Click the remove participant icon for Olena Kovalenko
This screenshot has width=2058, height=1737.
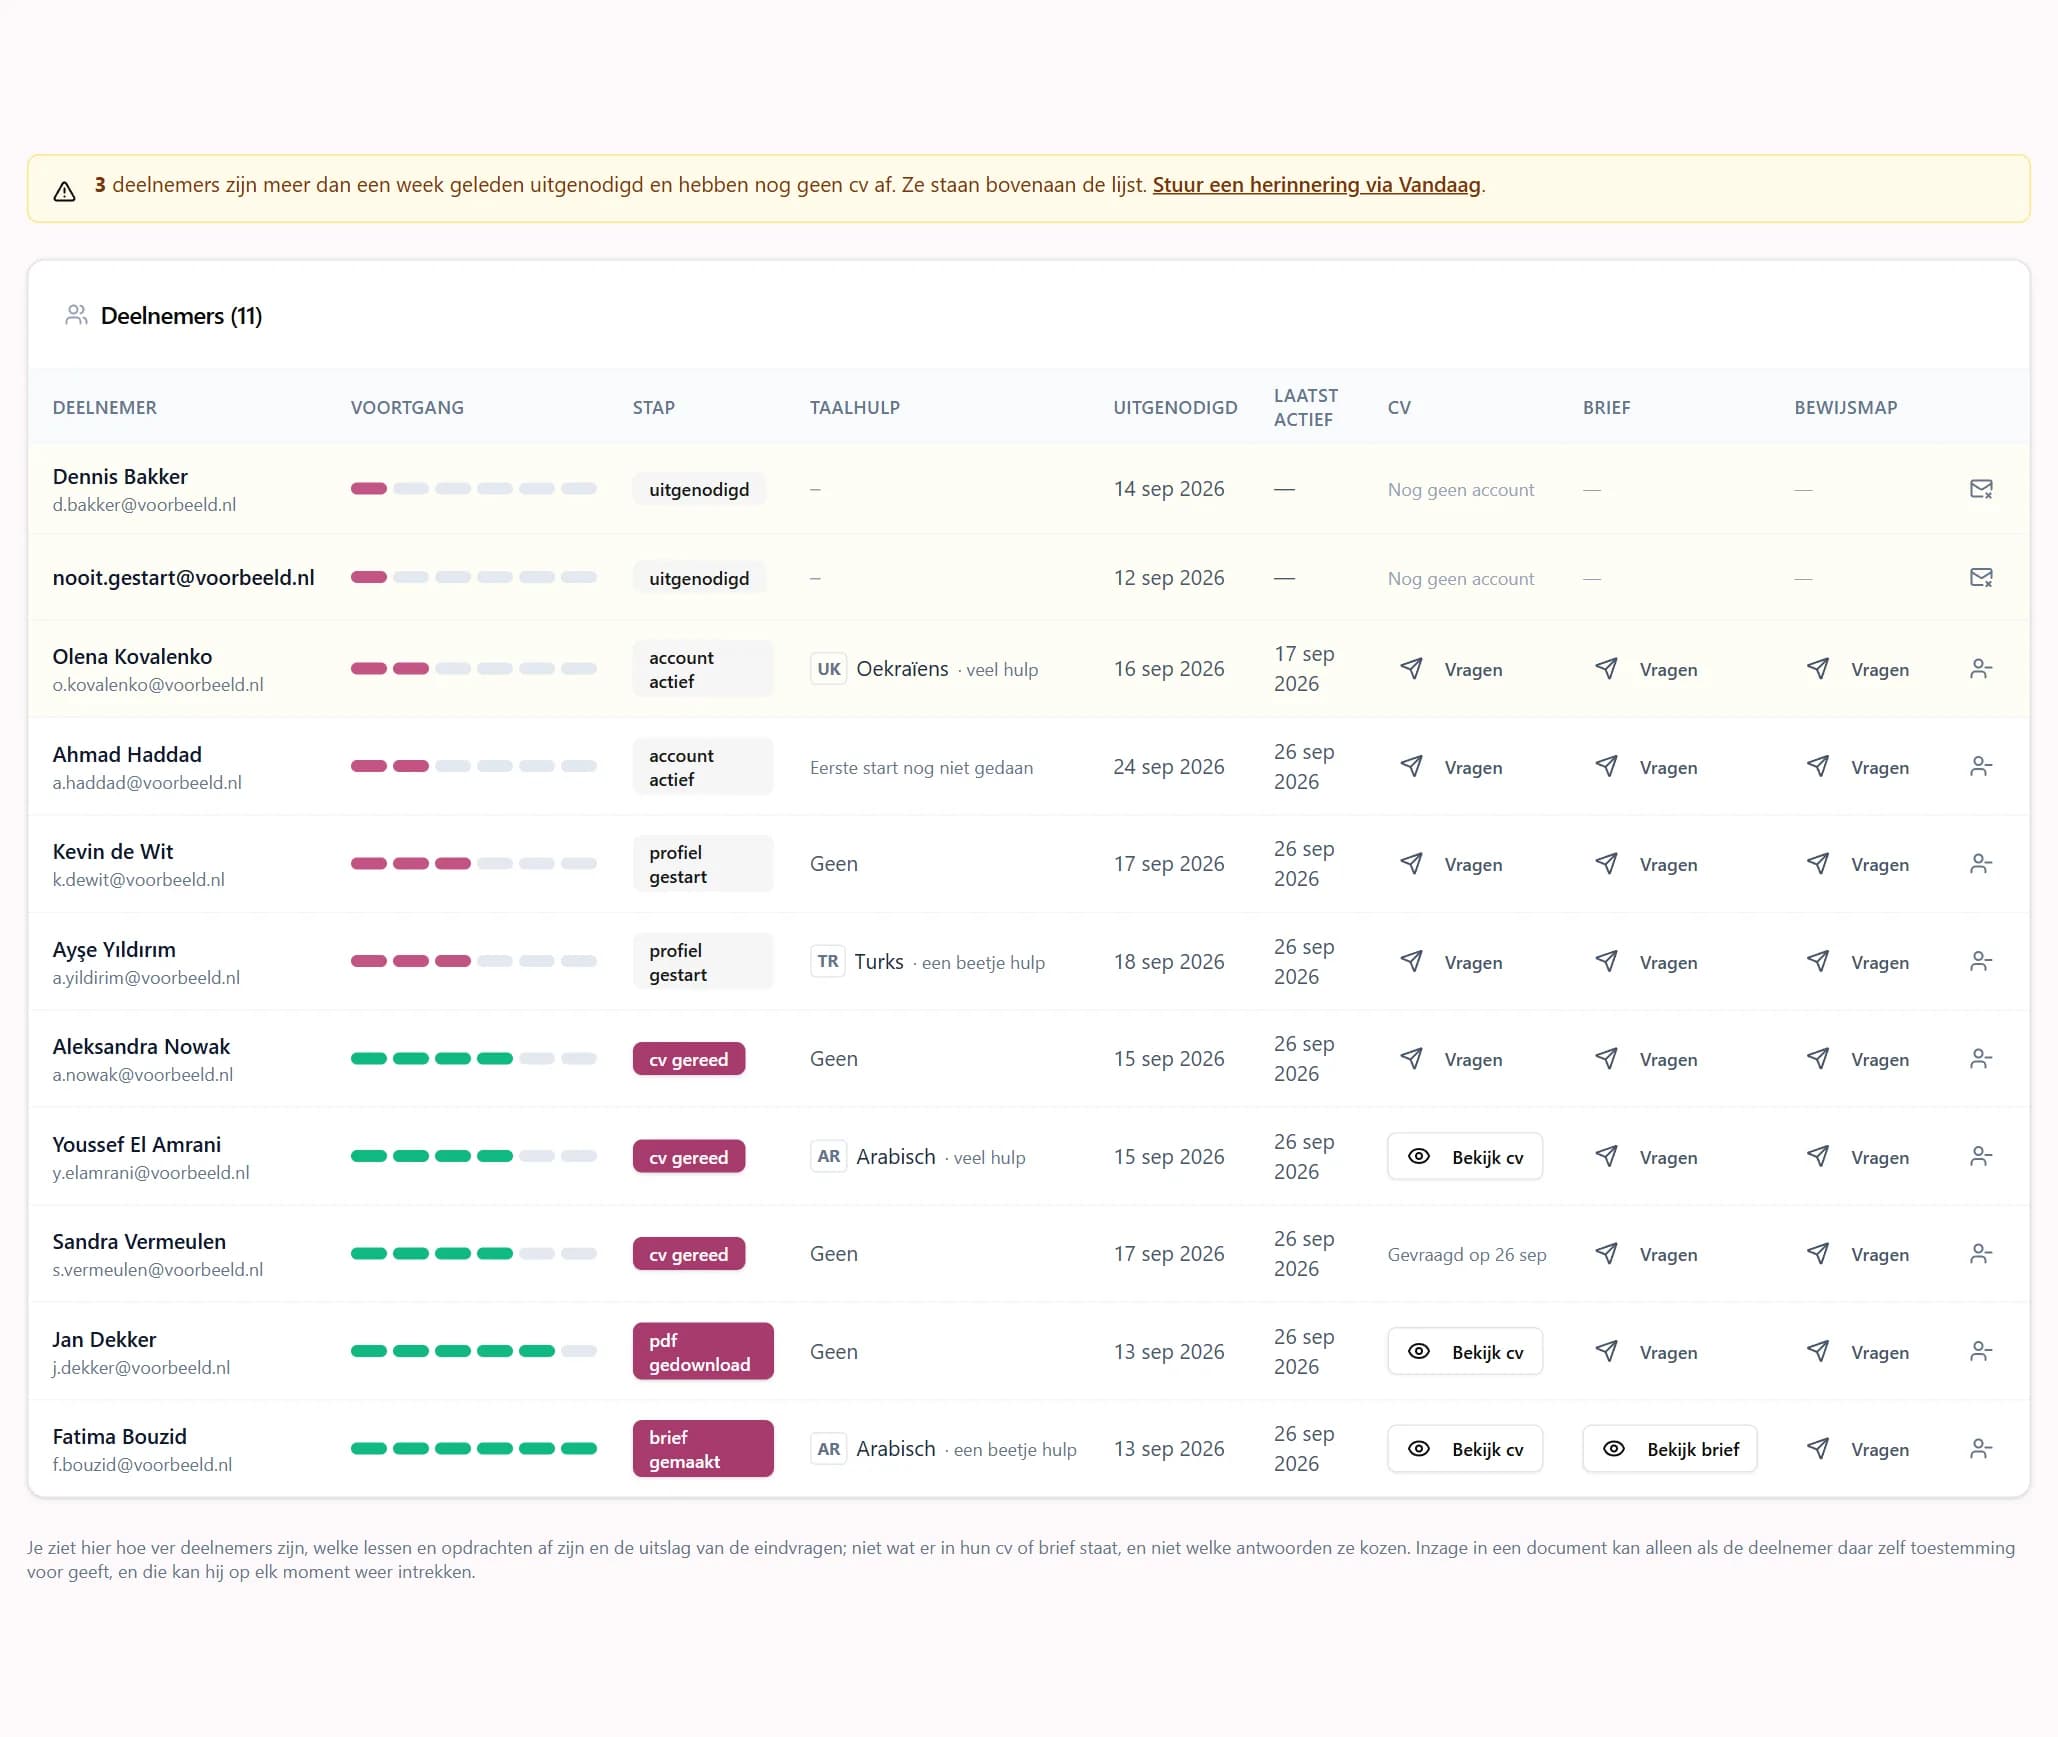[x=1980, y=669]
